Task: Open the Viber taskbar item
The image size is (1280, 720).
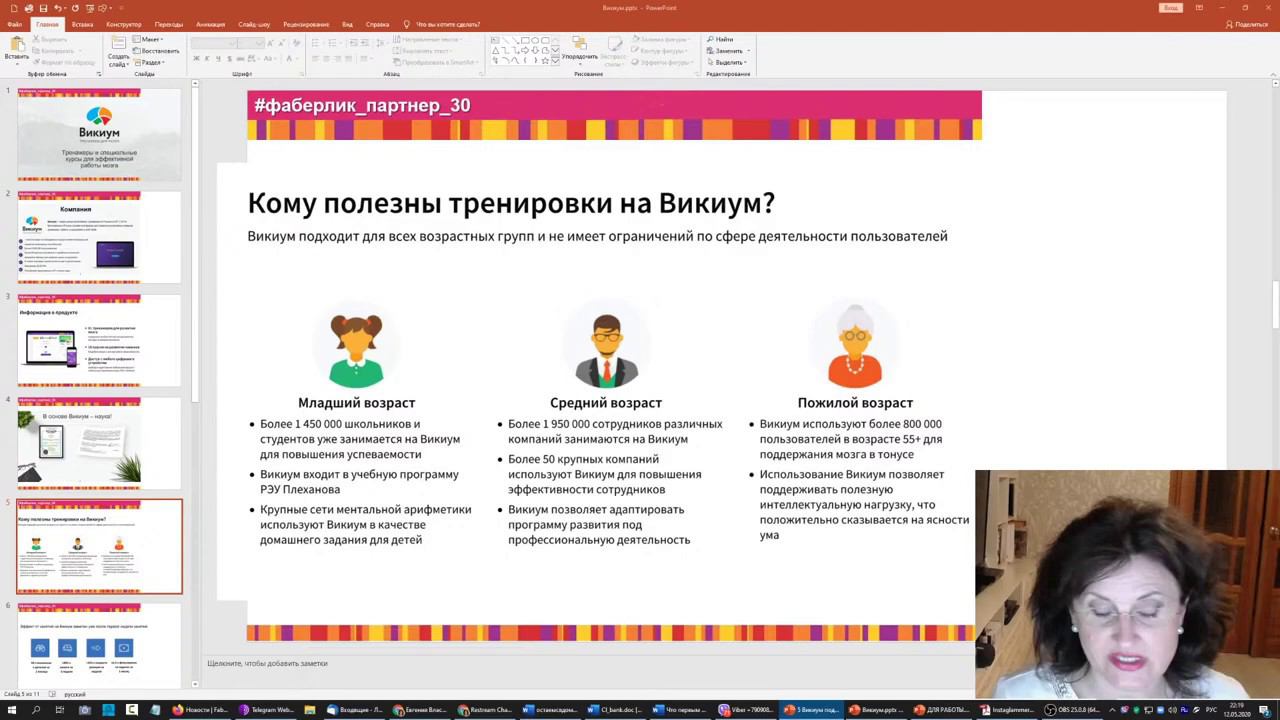Action: (x=747, y=710)
